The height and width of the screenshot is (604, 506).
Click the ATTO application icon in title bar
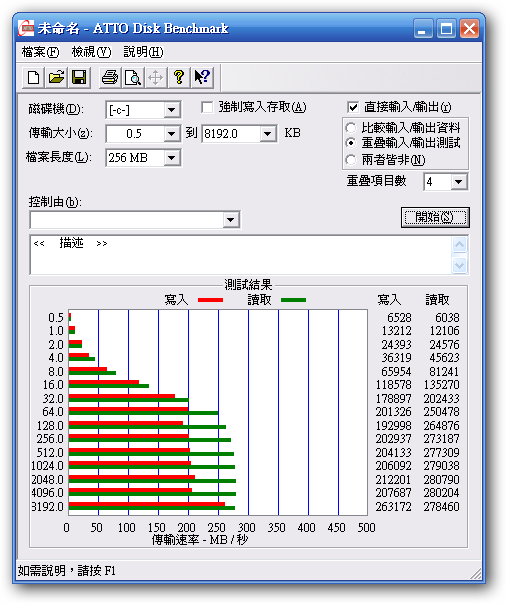point(26,29)
